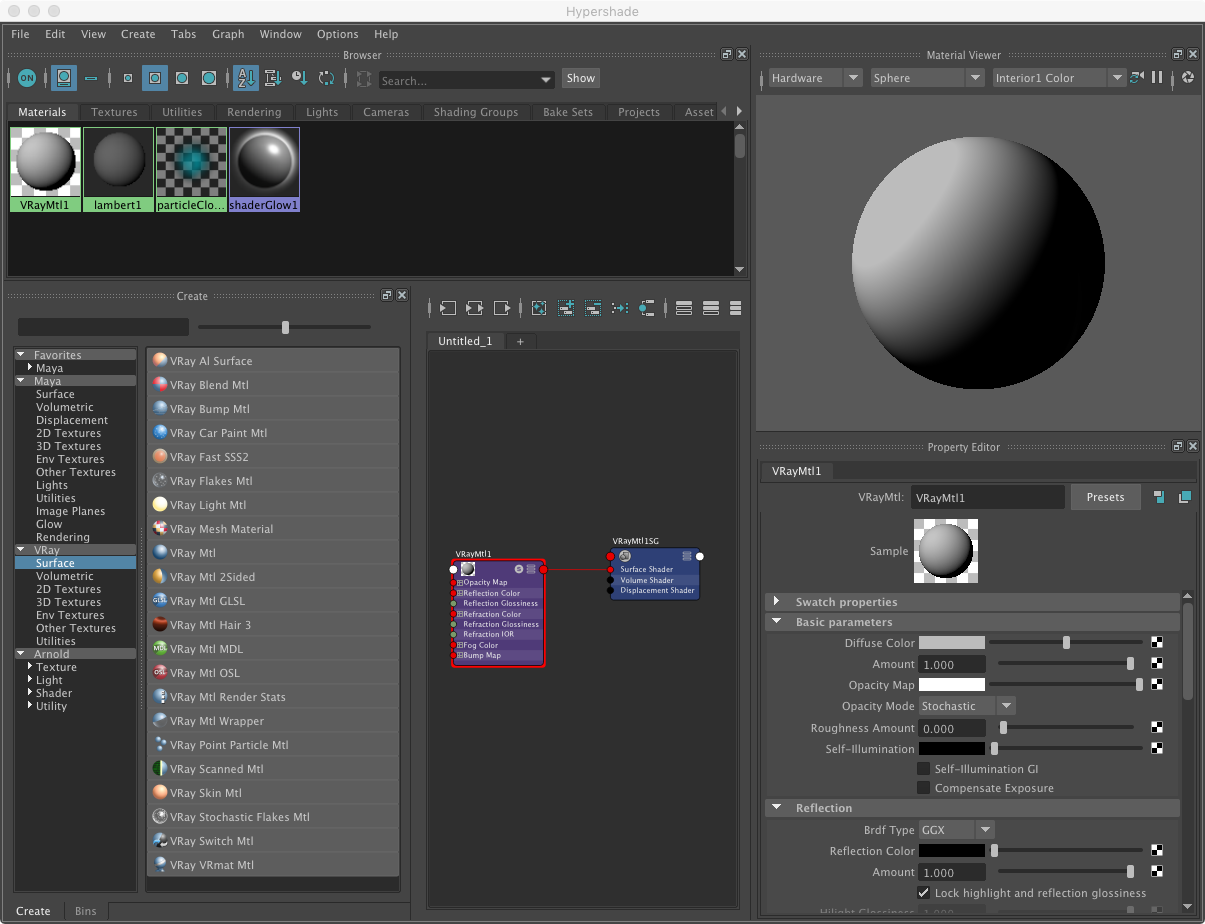Open the Presets for VRayMtl1
Viewport: 1205px width, 924px height.
tap(1105, 496)
